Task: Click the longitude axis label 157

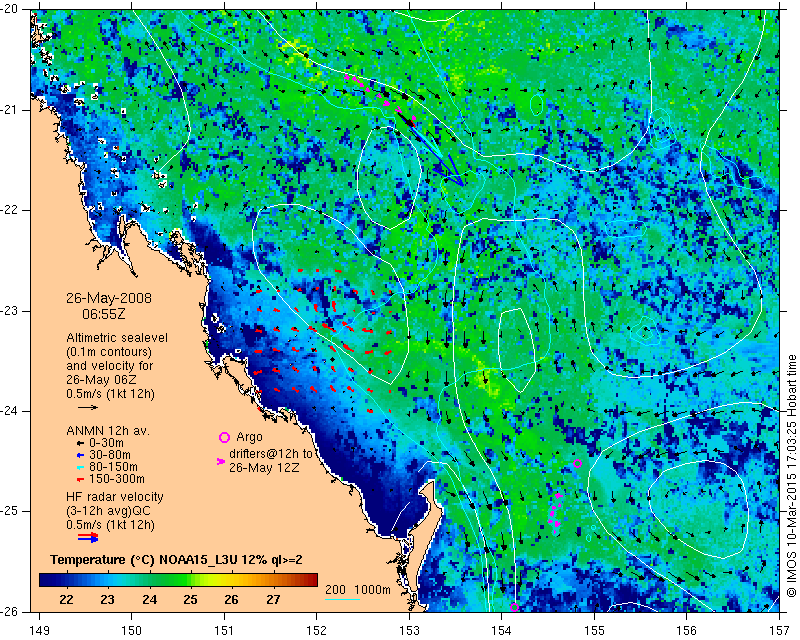Action: (x=780, y=631)
